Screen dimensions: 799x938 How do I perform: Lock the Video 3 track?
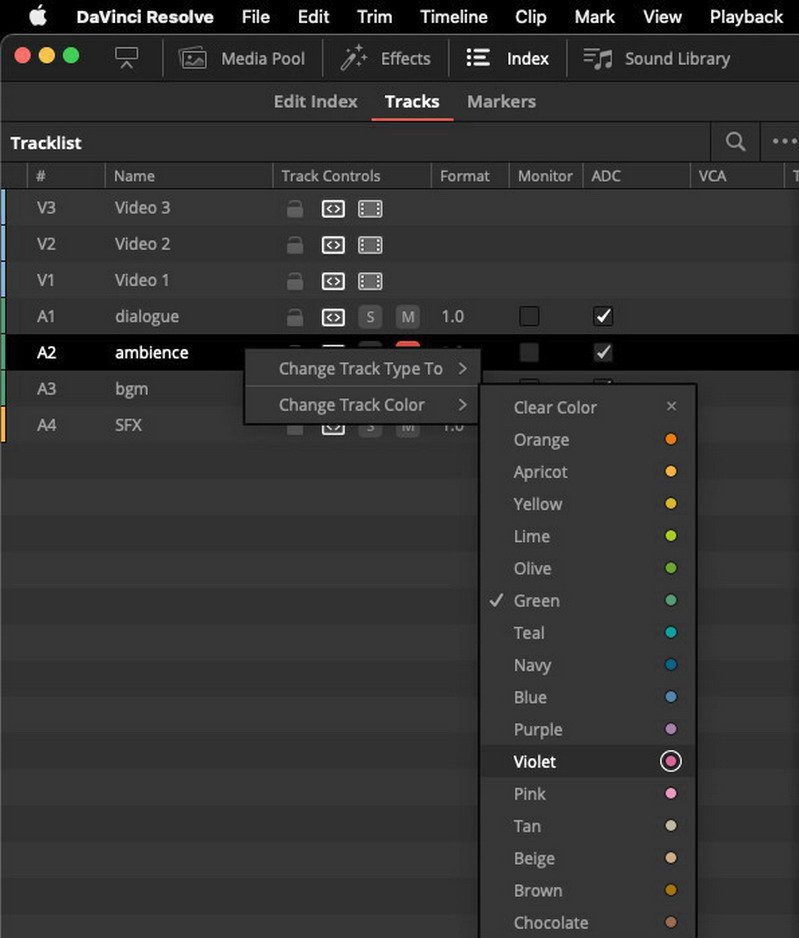[x=295, y=208]
